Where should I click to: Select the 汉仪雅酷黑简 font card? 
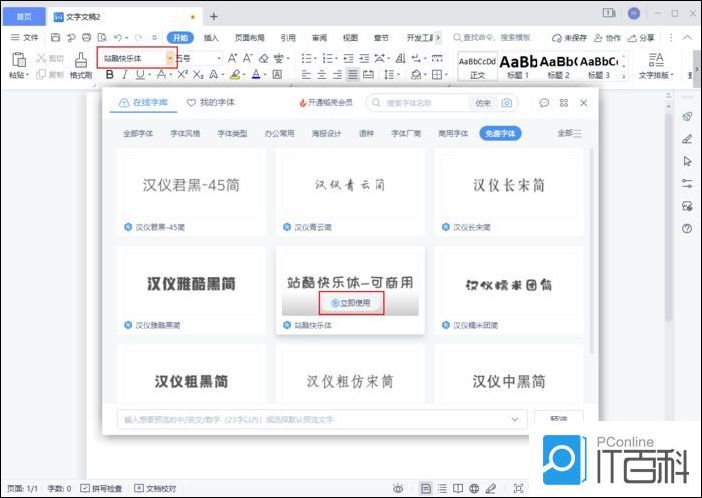[191, 290]
